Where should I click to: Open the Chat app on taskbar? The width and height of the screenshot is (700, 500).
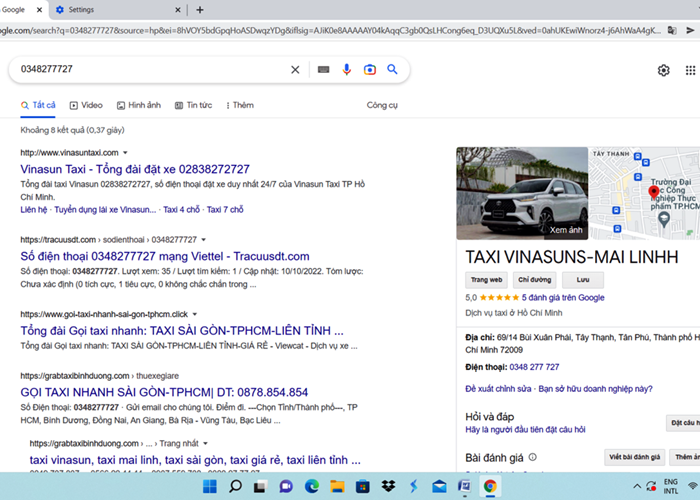click(286, 486)
